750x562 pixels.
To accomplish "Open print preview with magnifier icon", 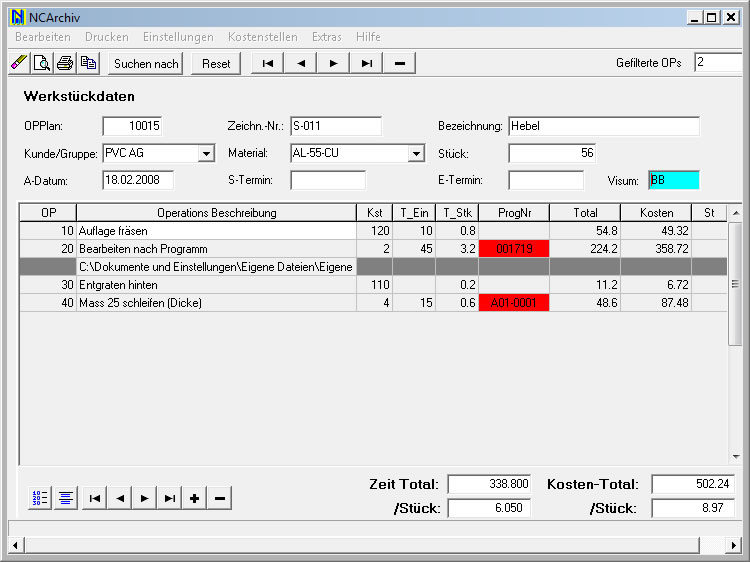I will [x=42, y=63].
